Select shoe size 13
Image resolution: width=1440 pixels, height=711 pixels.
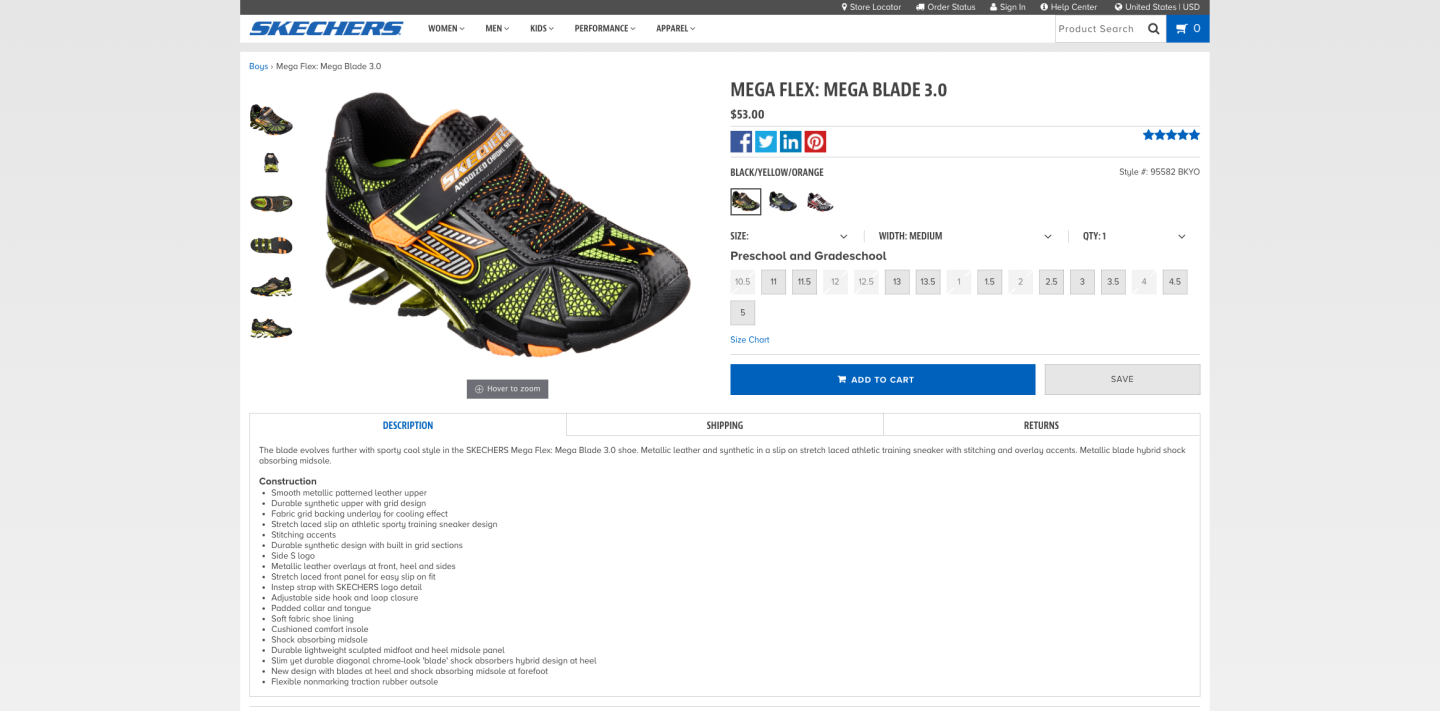[x=897, y=282]
